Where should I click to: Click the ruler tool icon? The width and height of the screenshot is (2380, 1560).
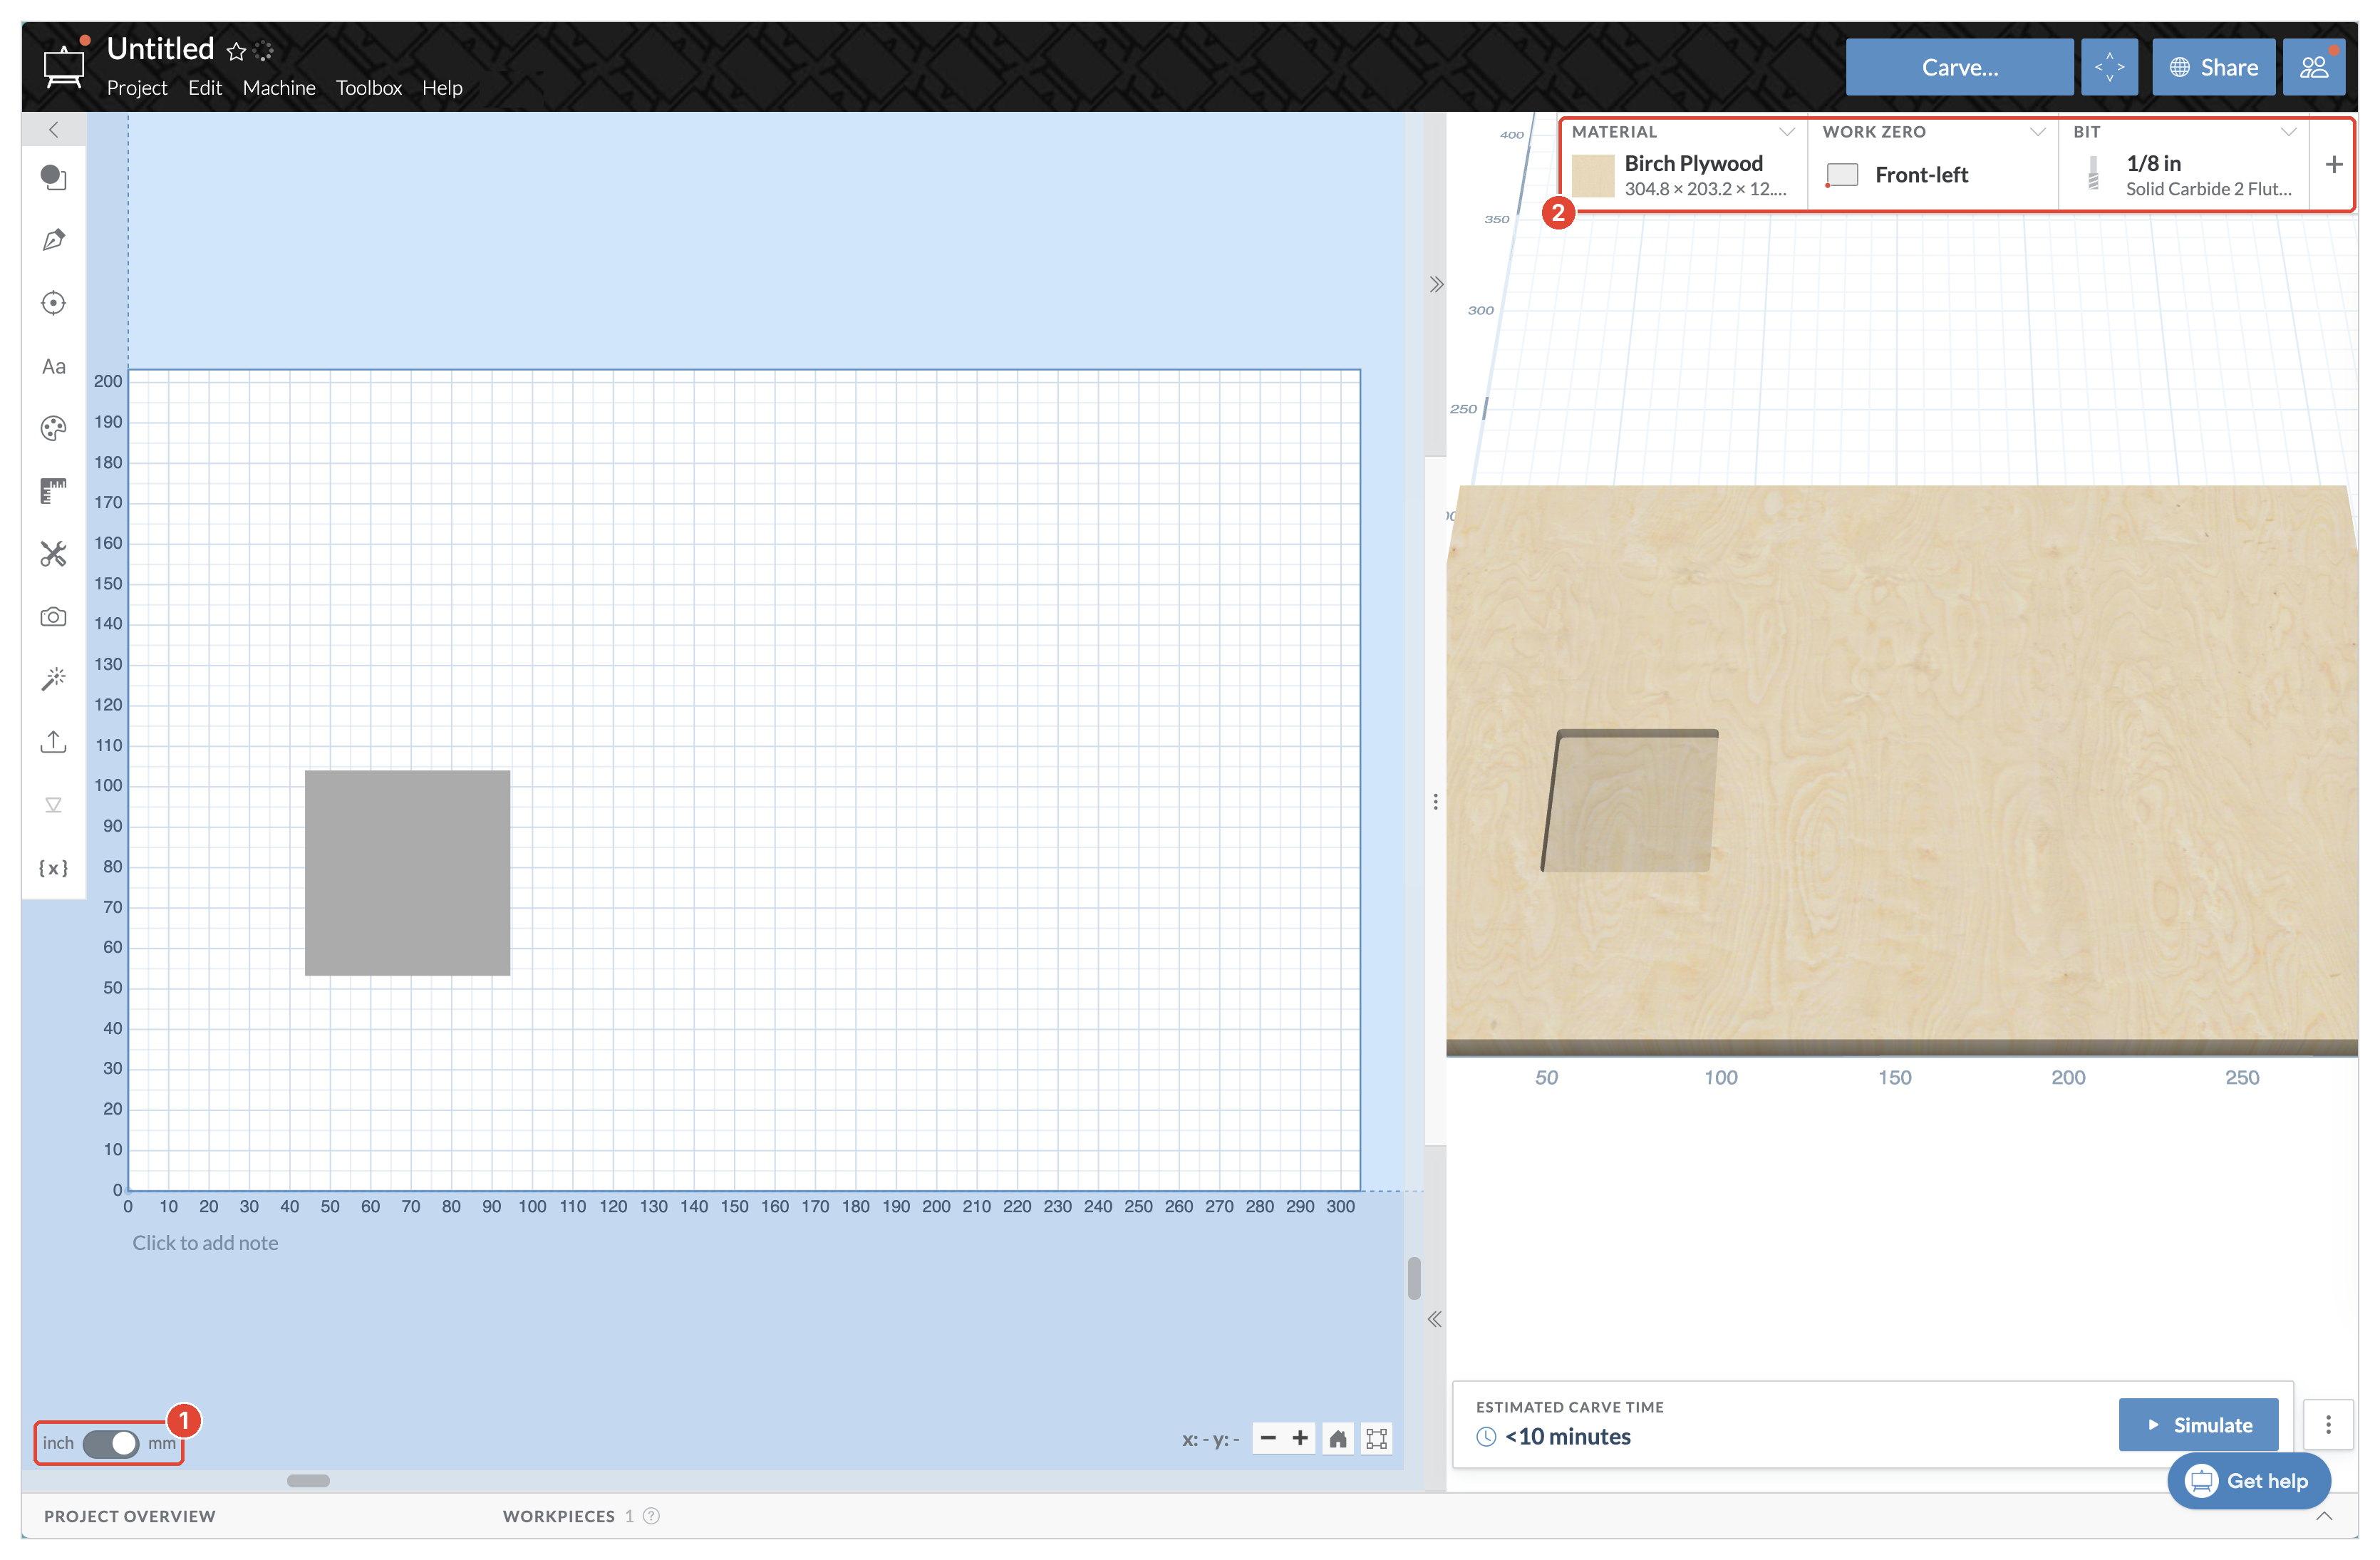pyautogui.click(x=53, y=491)
